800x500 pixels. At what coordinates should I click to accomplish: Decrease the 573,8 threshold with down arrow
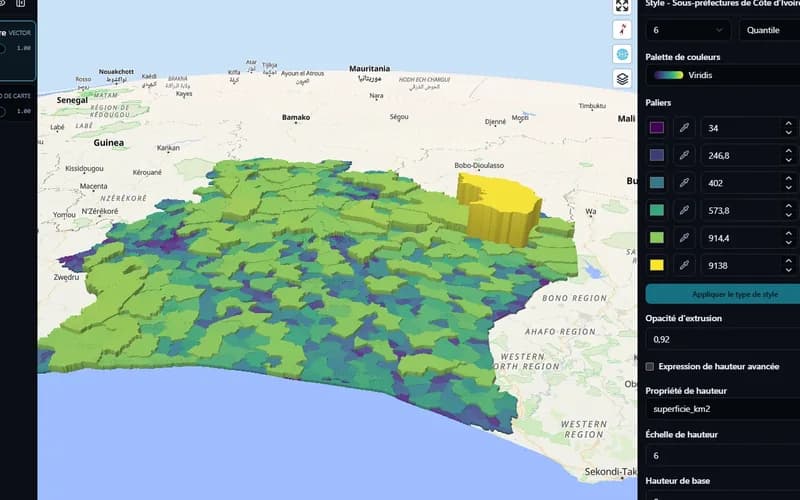coord(789,215)
